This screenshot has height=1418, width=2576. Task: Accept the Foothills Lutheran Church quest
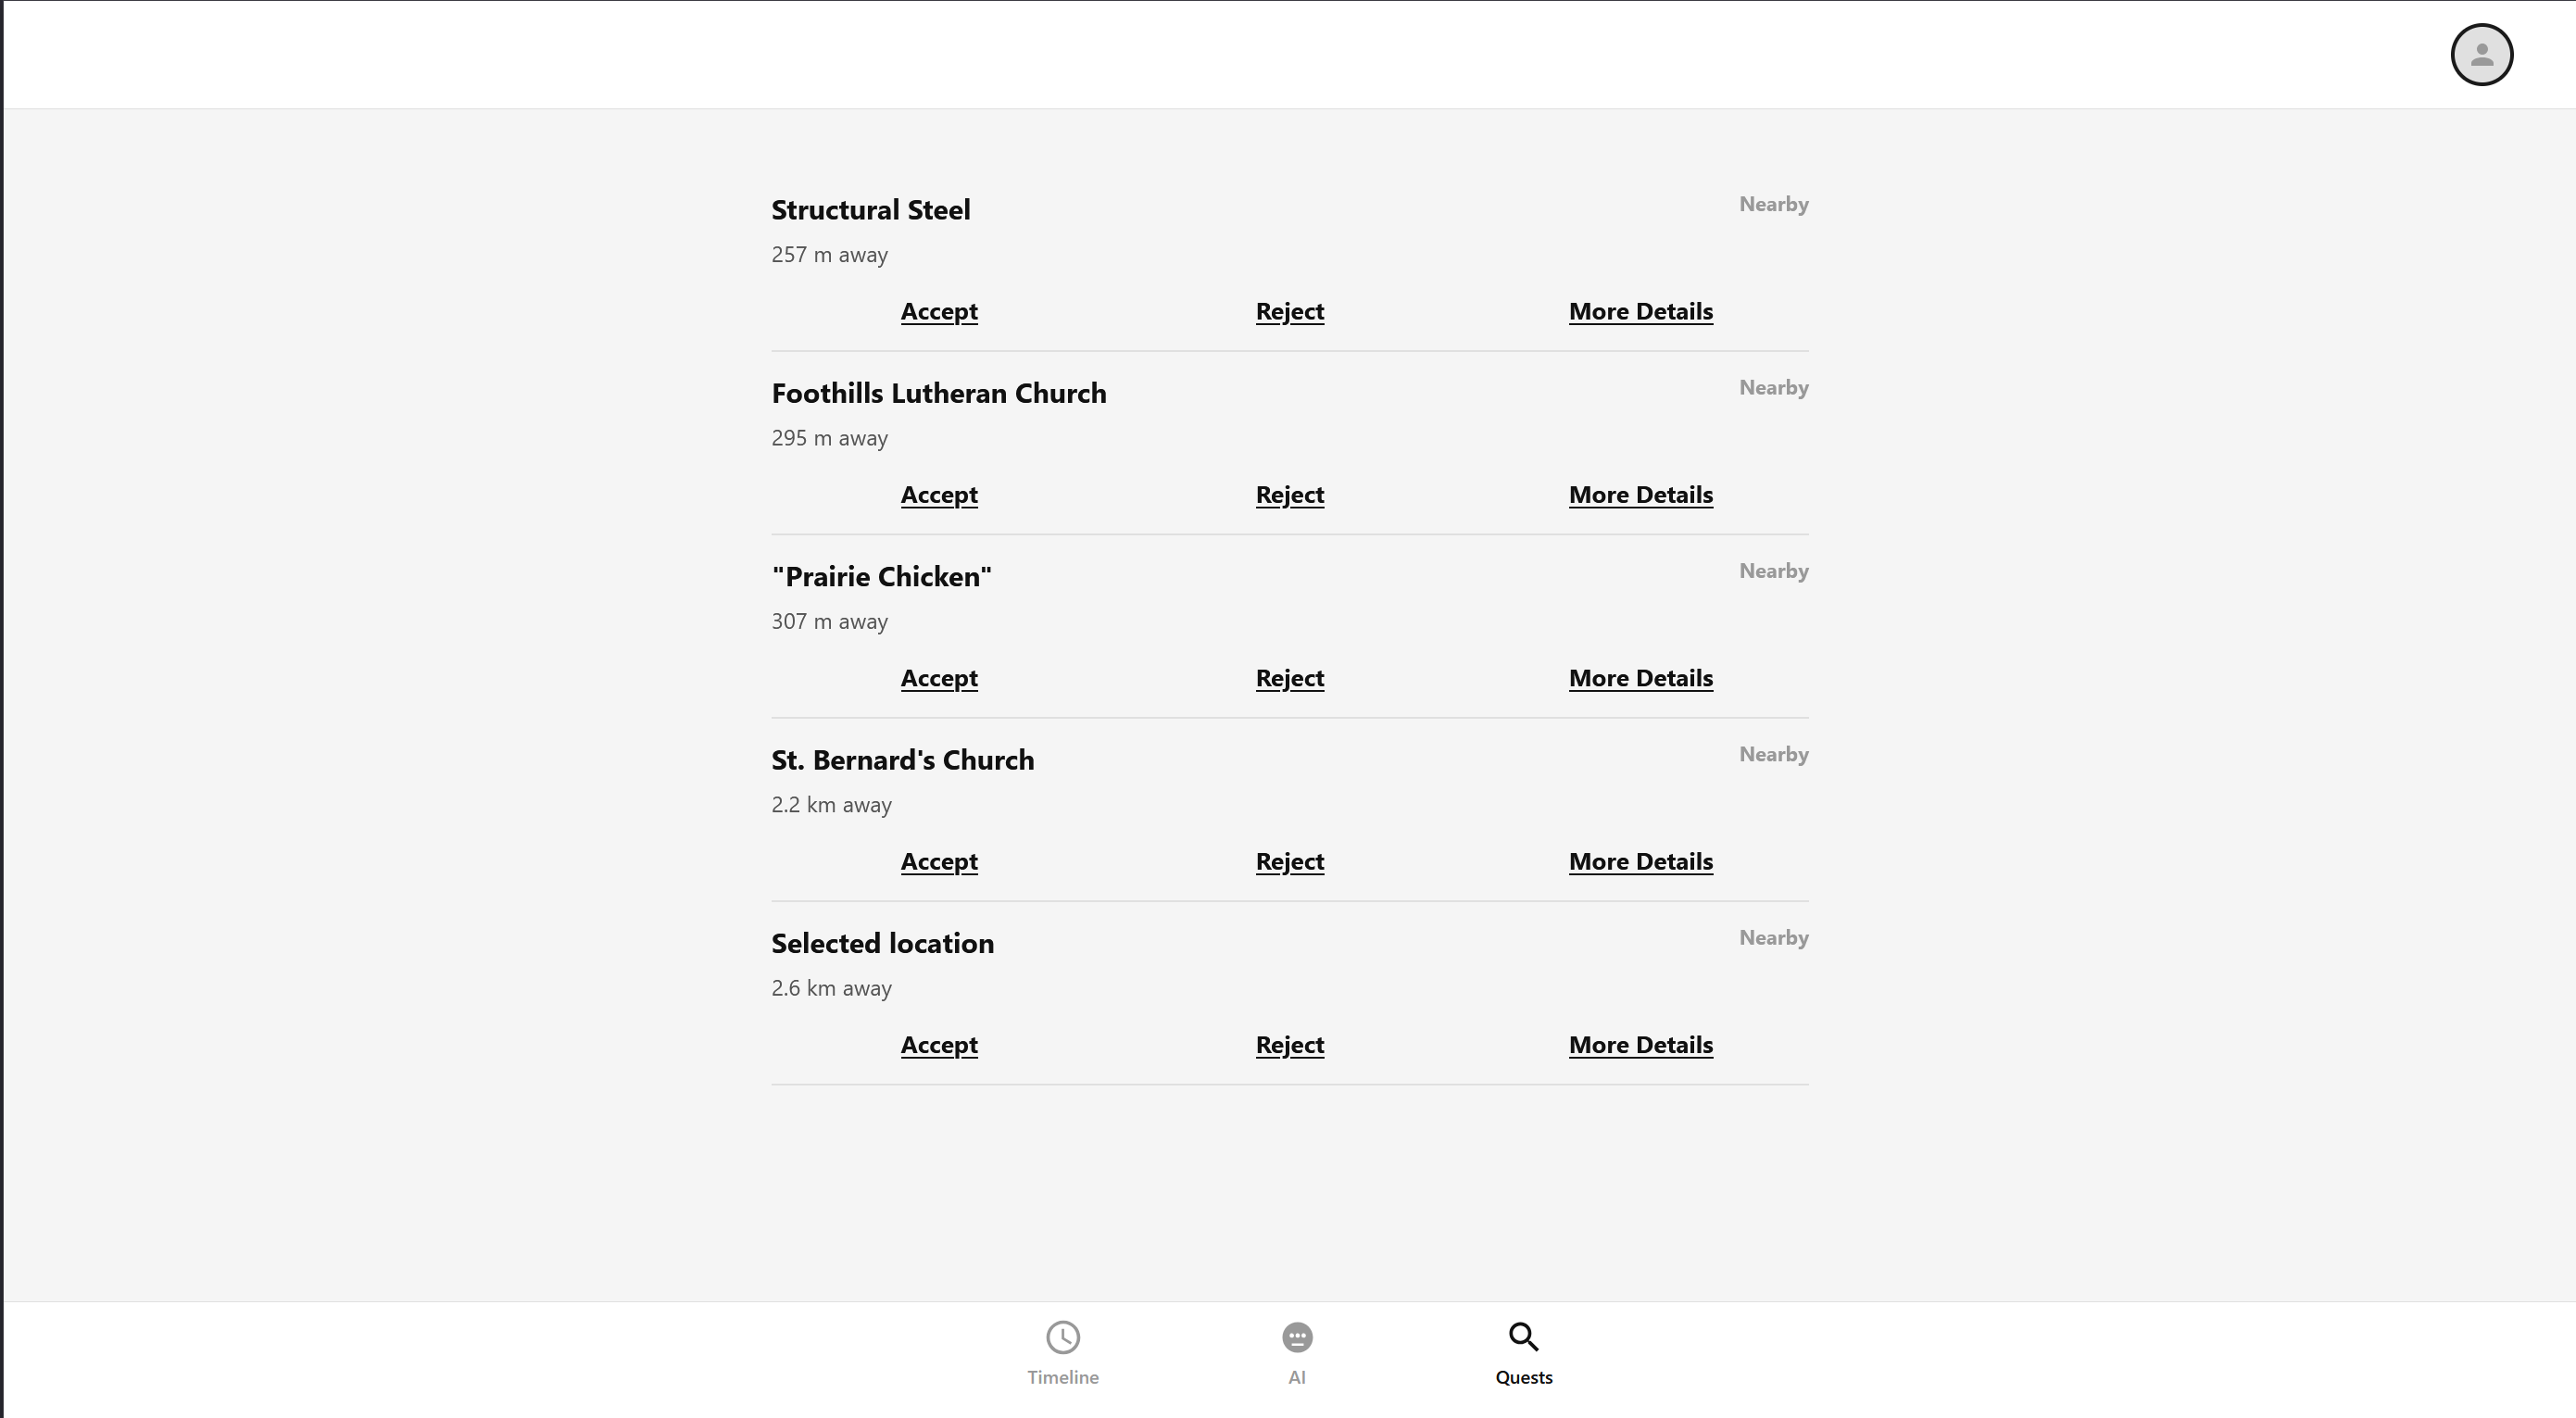pos(939,494)
